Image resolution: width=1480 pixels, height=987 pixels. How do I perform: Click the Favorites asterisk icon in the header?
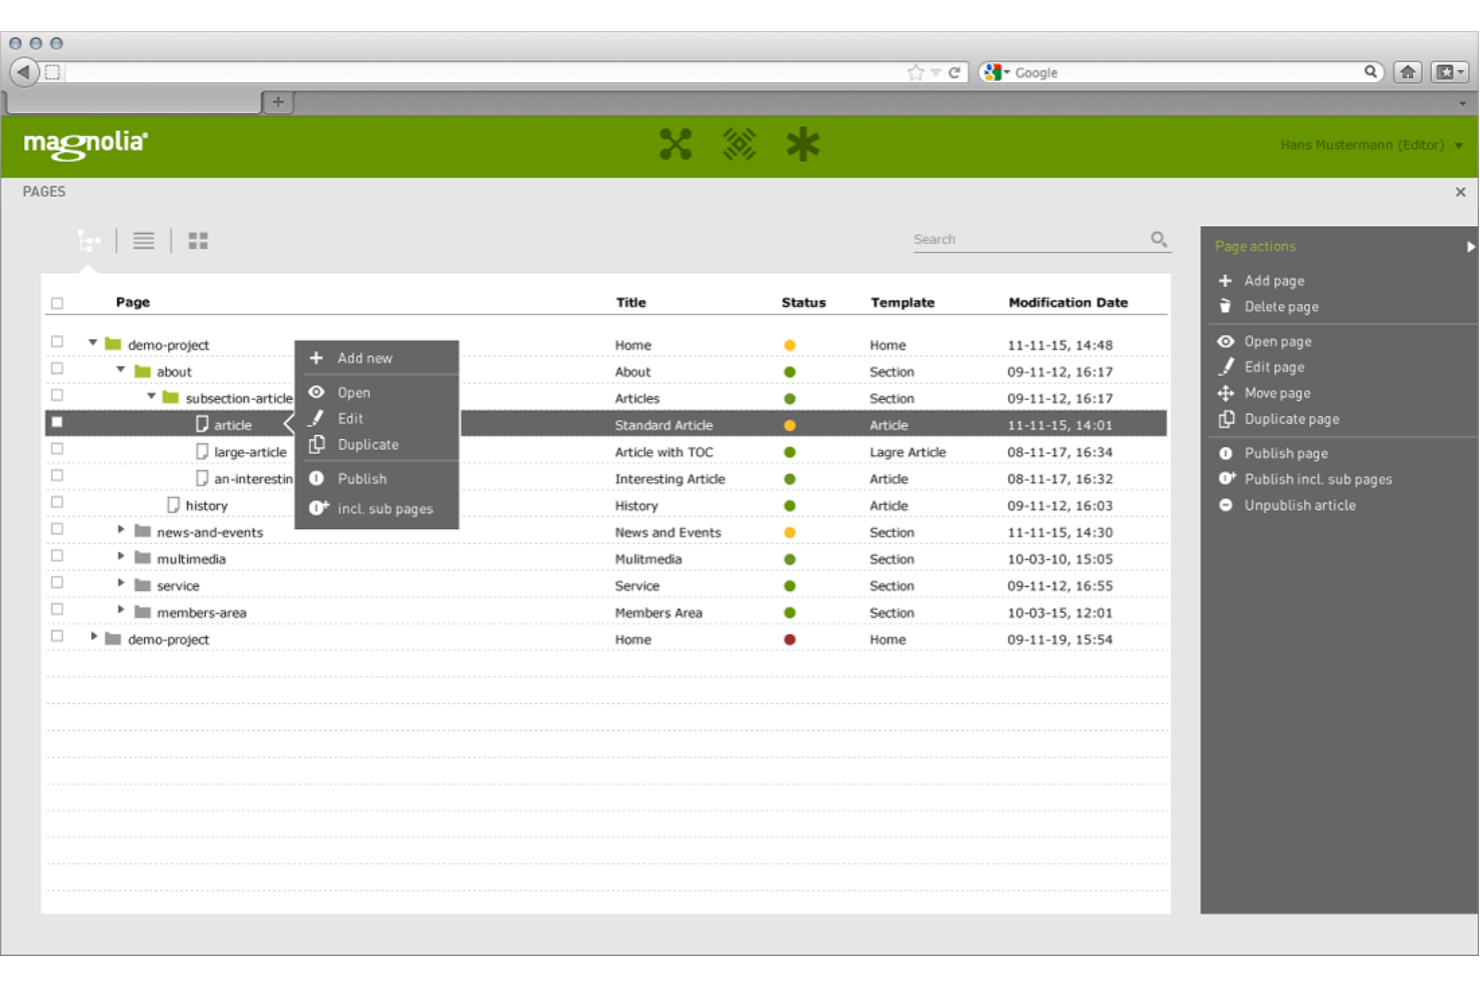[802, 145]
